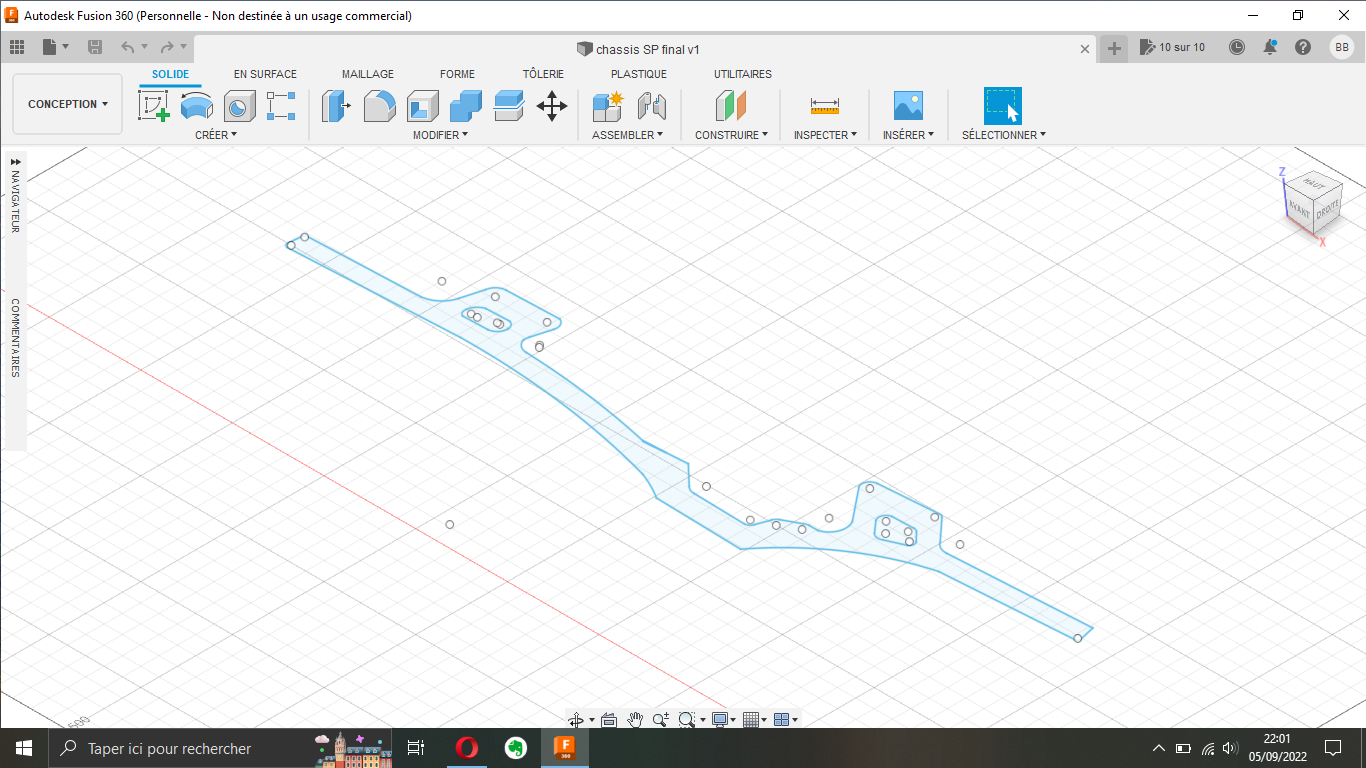Switch to the FORME tab
Image resolution: width=1366 pixels, height=768 pixels.
(457, 74)
